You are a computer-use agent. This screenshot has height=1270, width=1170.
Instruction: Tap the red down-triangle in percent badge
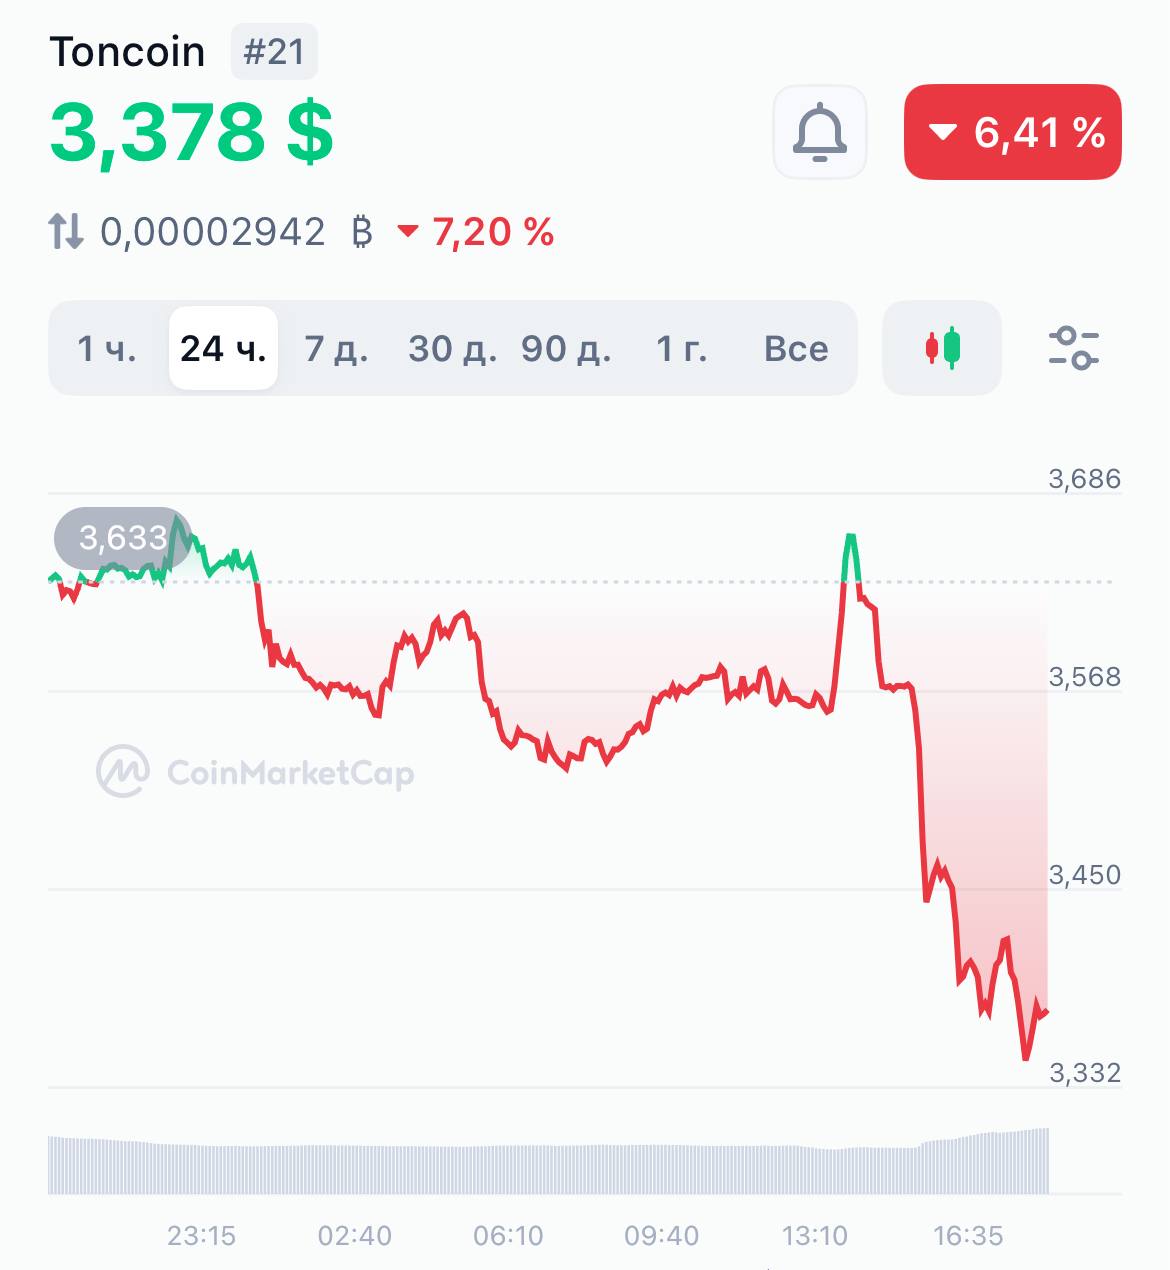[943, 132]
